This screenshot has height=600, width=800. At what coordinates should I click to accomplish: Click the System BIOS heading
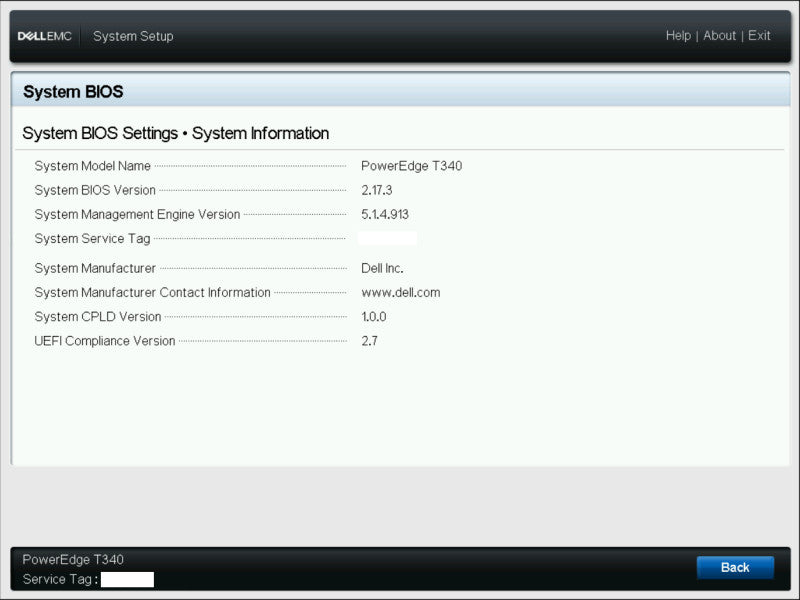coord(73,92)
